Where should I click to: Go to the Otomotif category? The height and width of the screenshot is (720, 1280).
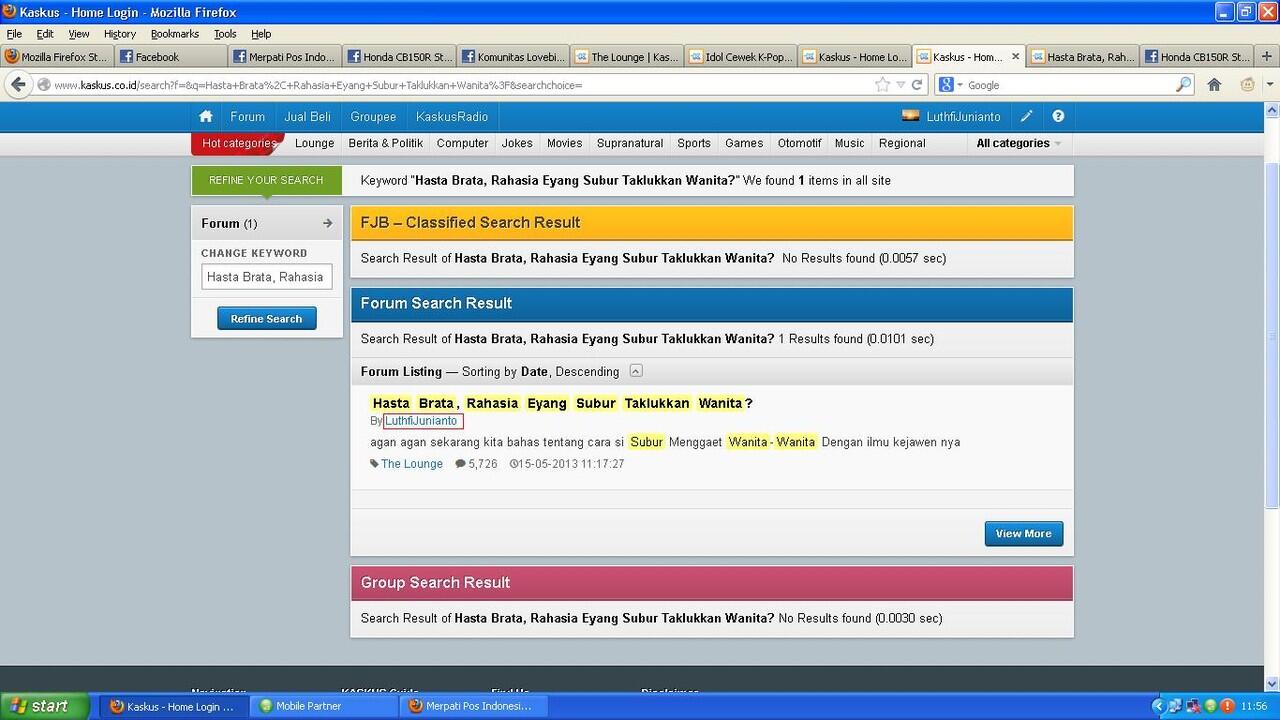coord(799,143)
